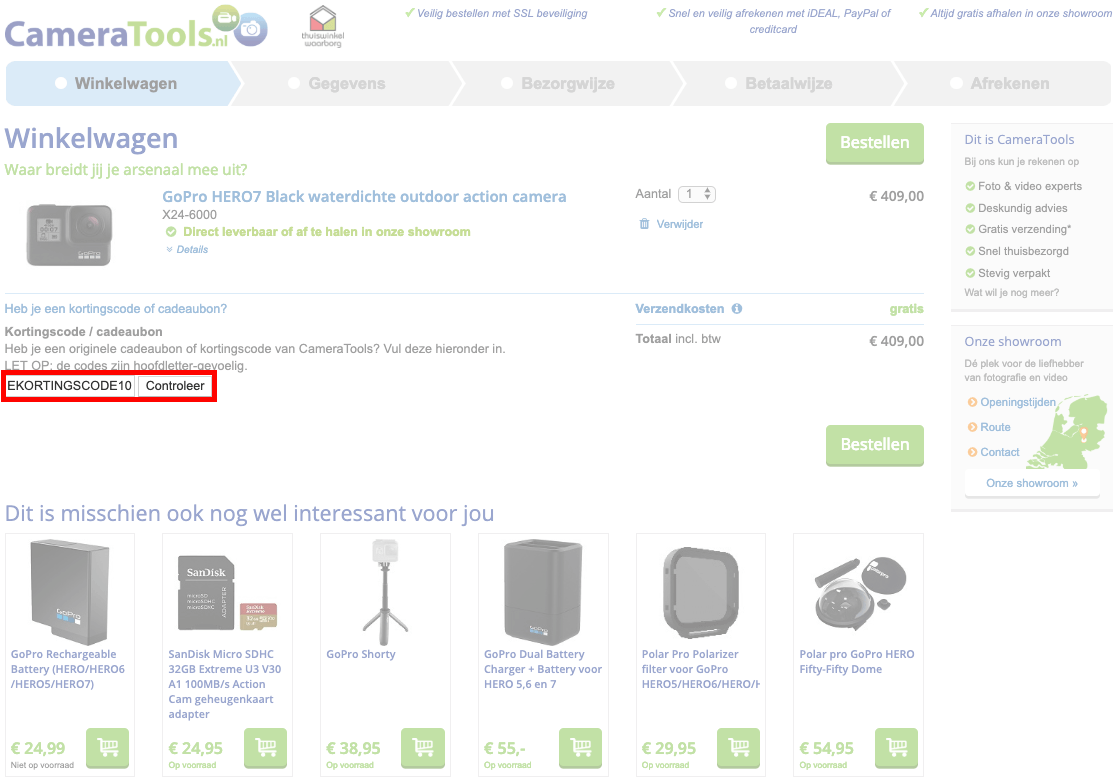Click the Controleer button
Image resolution: width=1118 pixels, height=783 pixels.
tap(175, 386)
